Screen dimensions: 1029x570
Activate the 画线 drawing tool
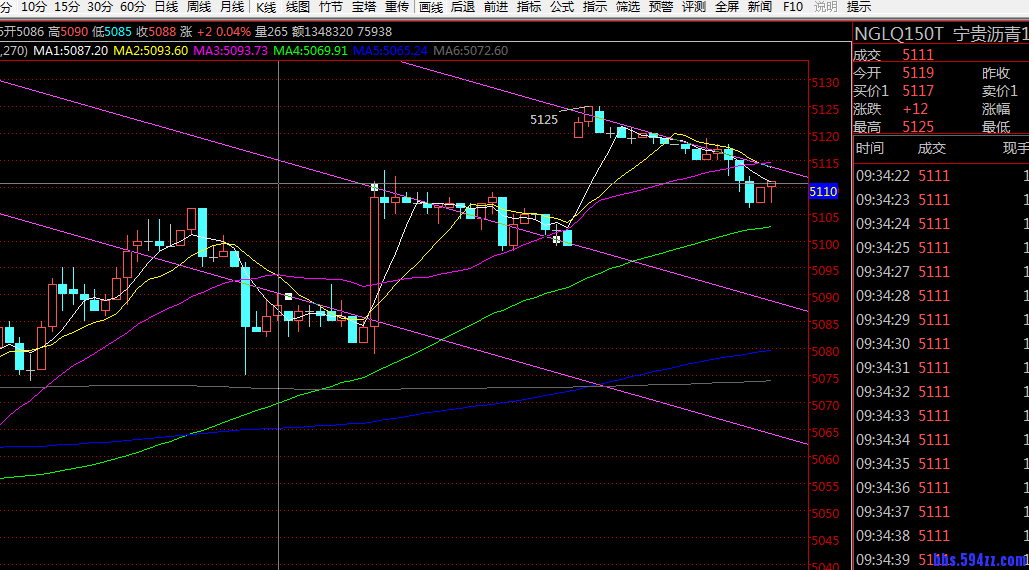point(431,7)
